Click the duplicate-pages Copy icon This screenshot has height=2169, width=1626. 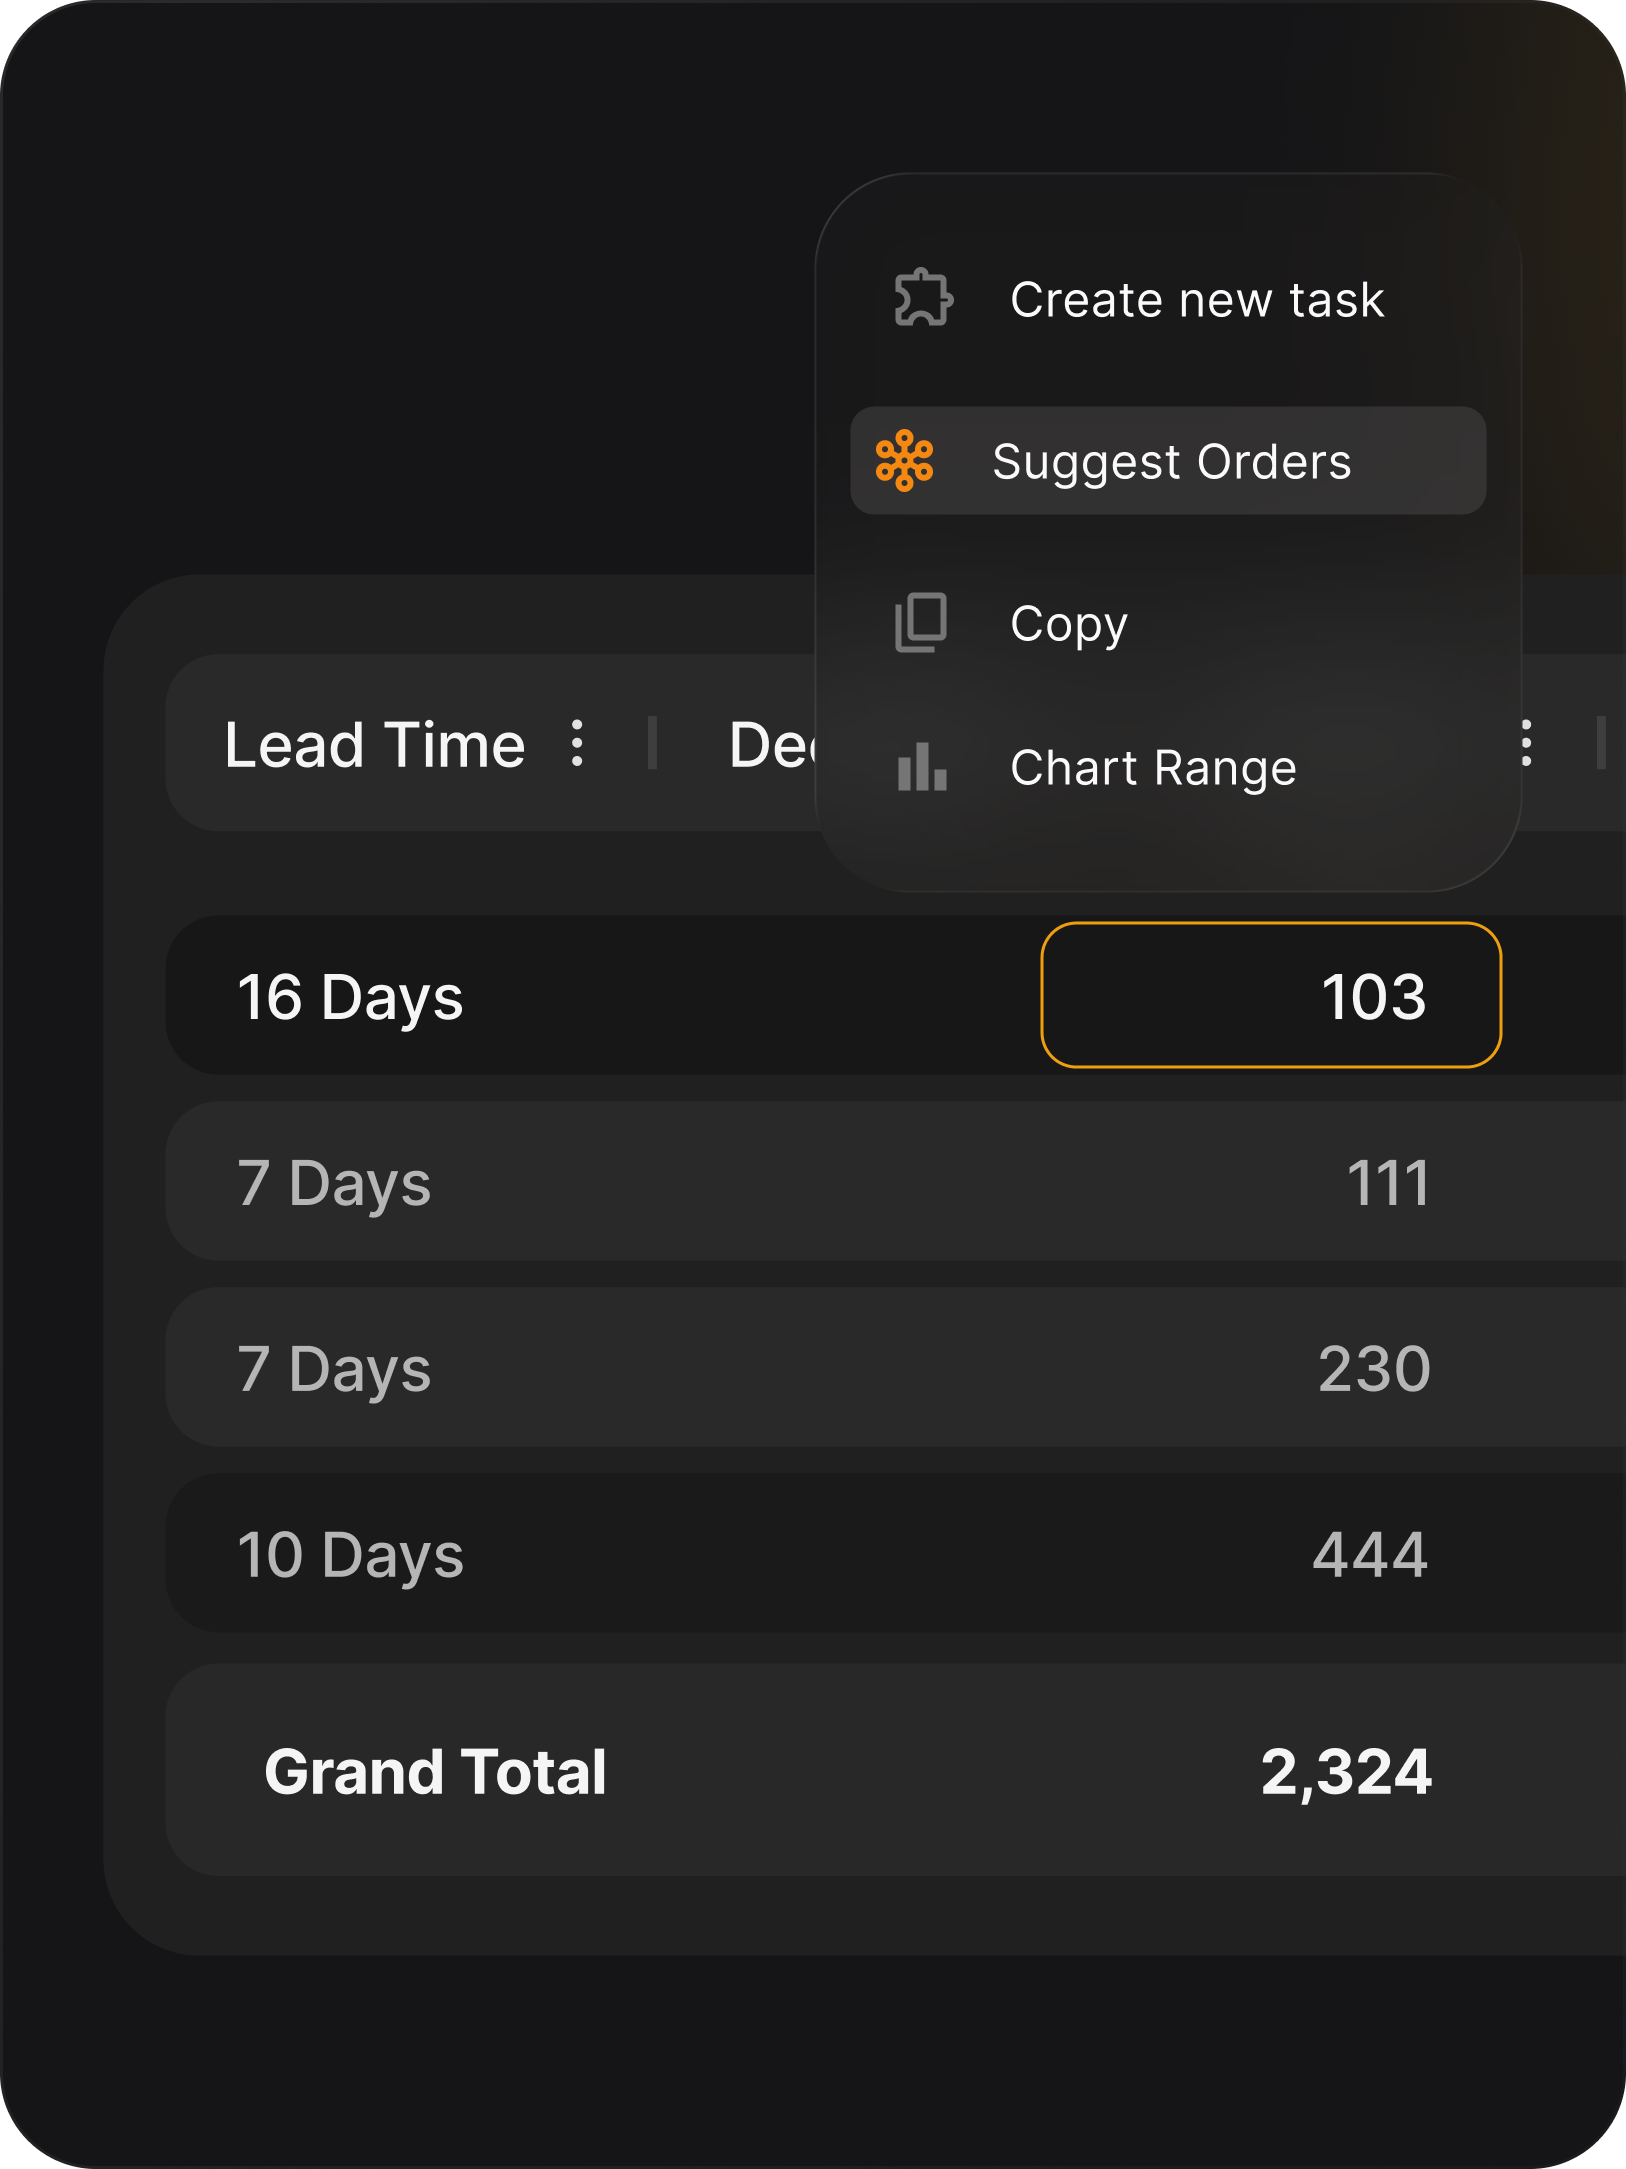[920, 622]
